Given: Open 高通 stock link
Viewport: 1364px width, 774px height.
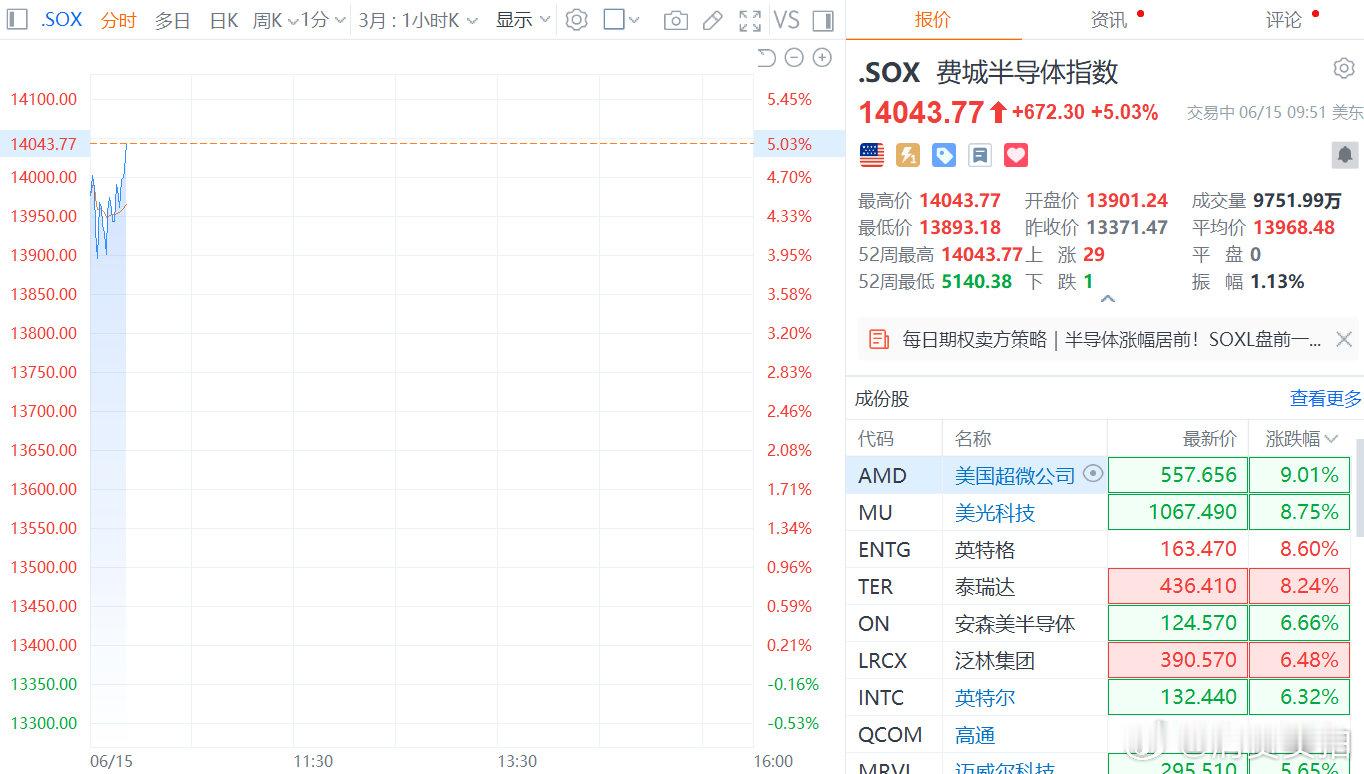Looking at the screenshot, I should tap(974, 734).
